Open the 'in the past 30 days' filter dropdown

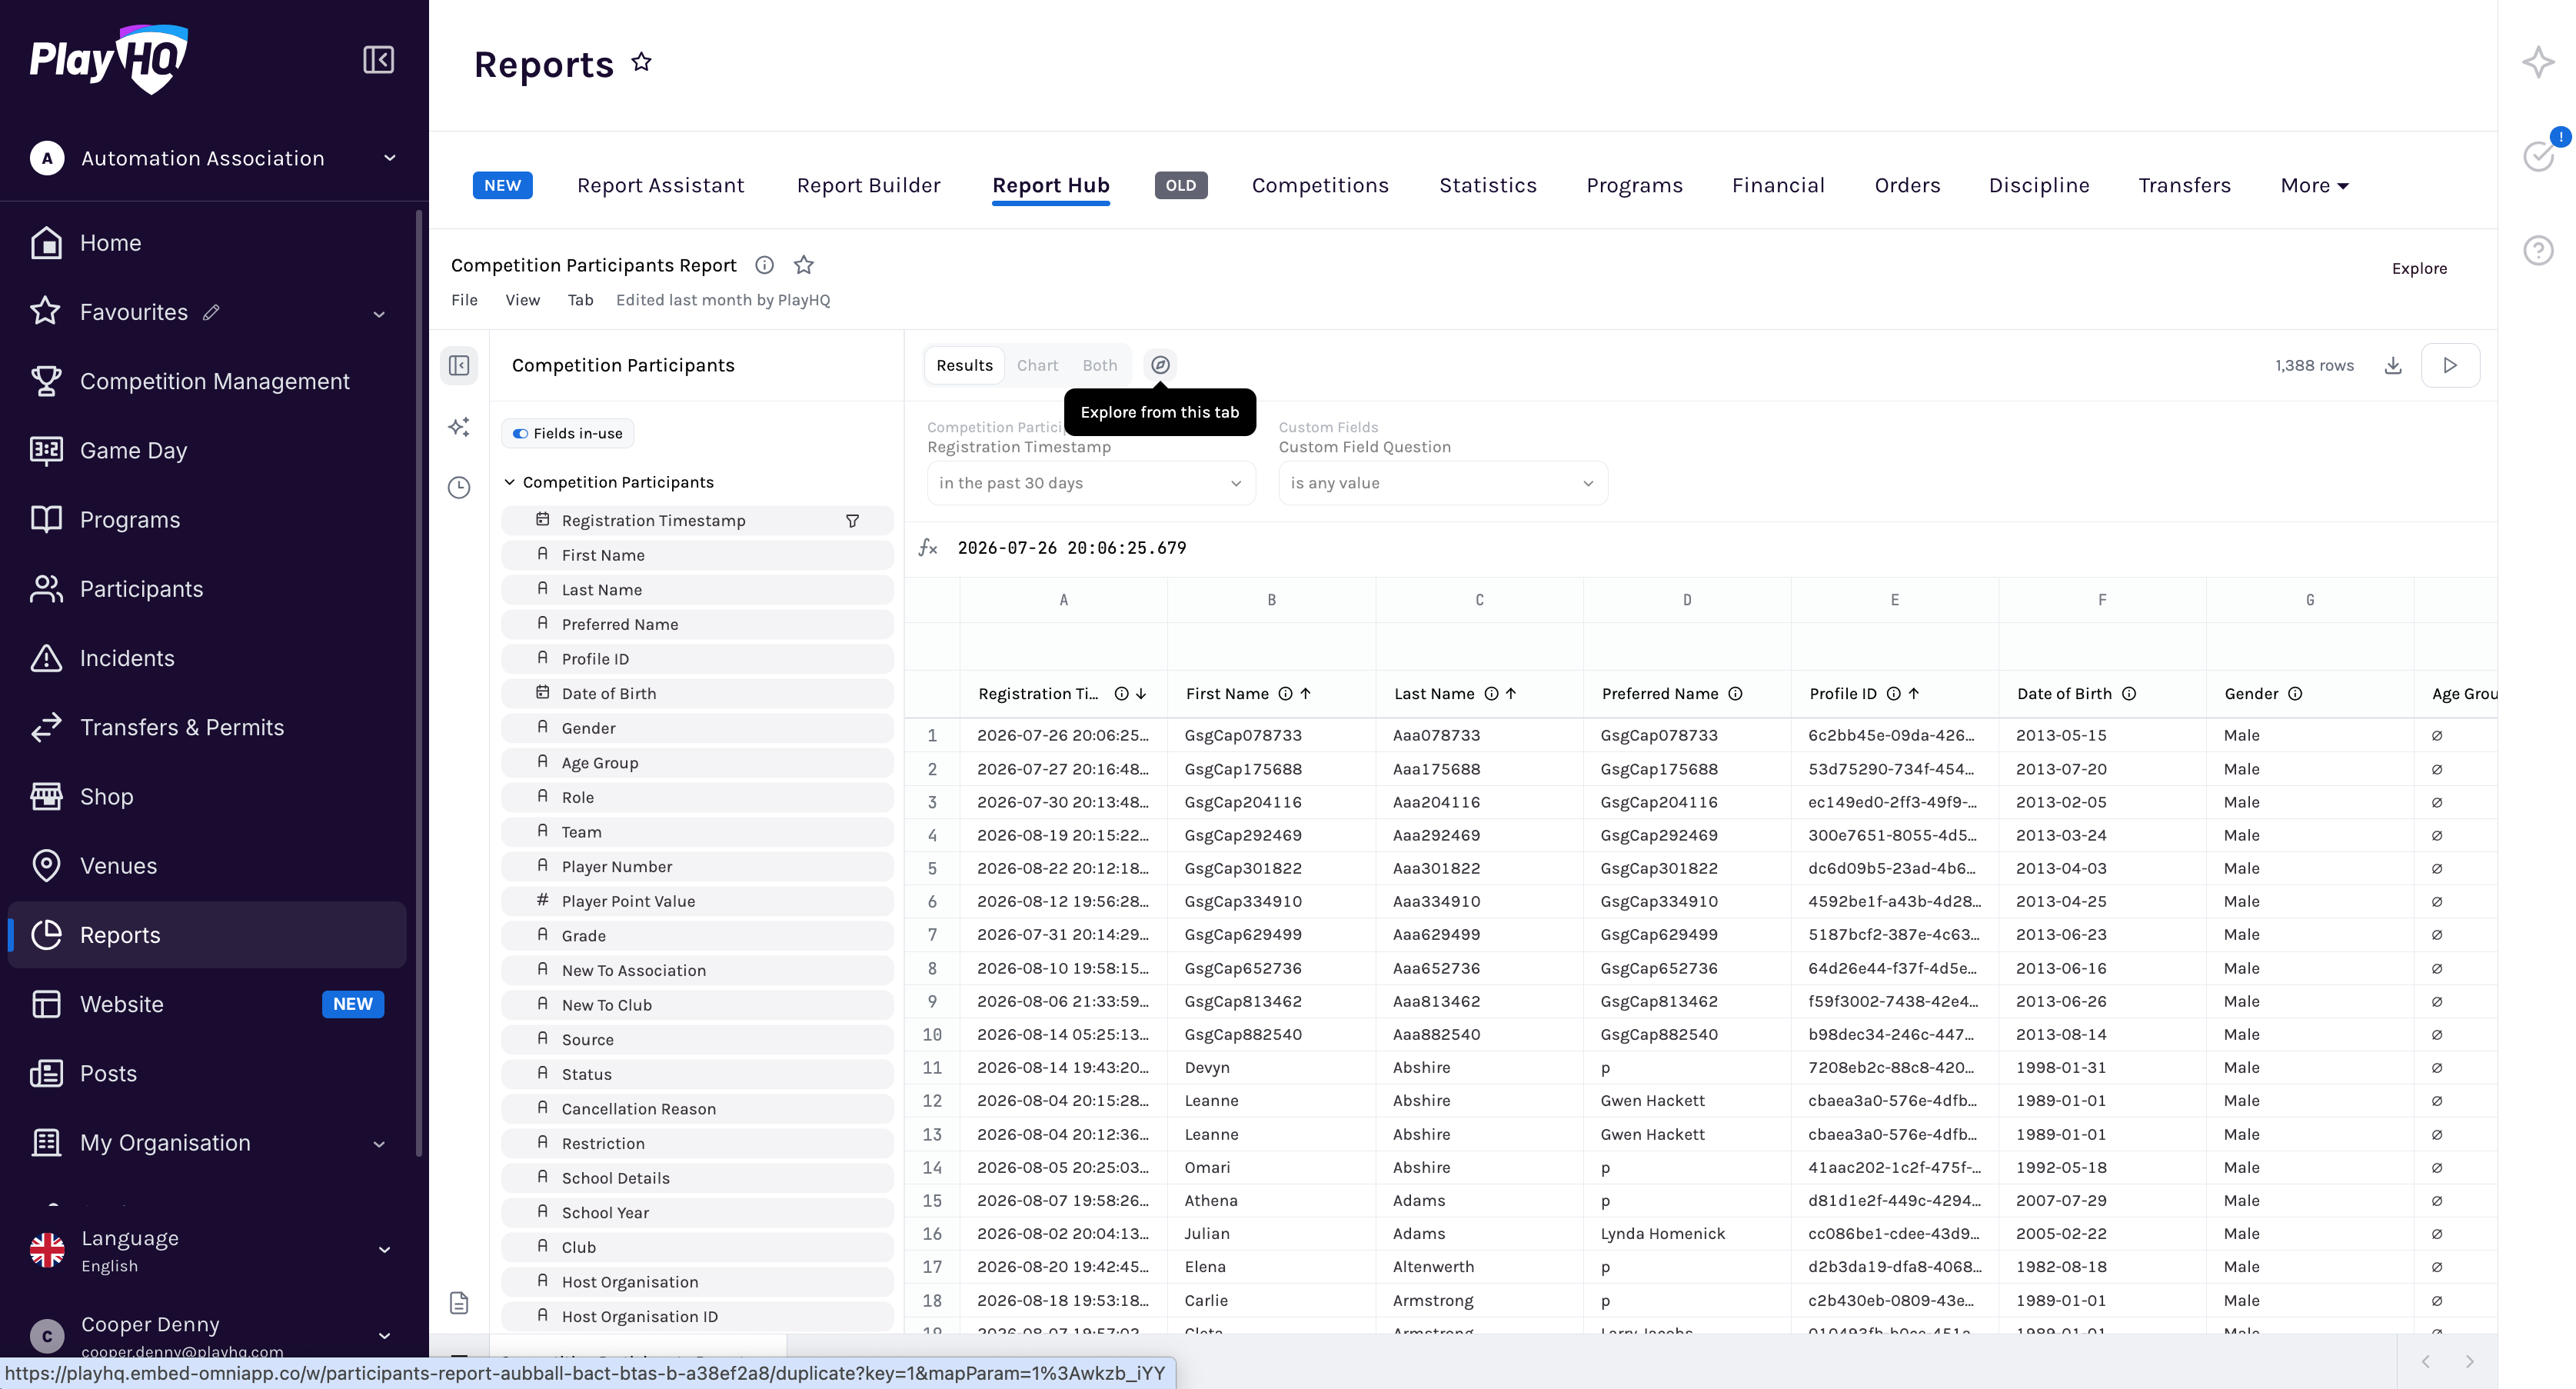[x=1090, y=483]
